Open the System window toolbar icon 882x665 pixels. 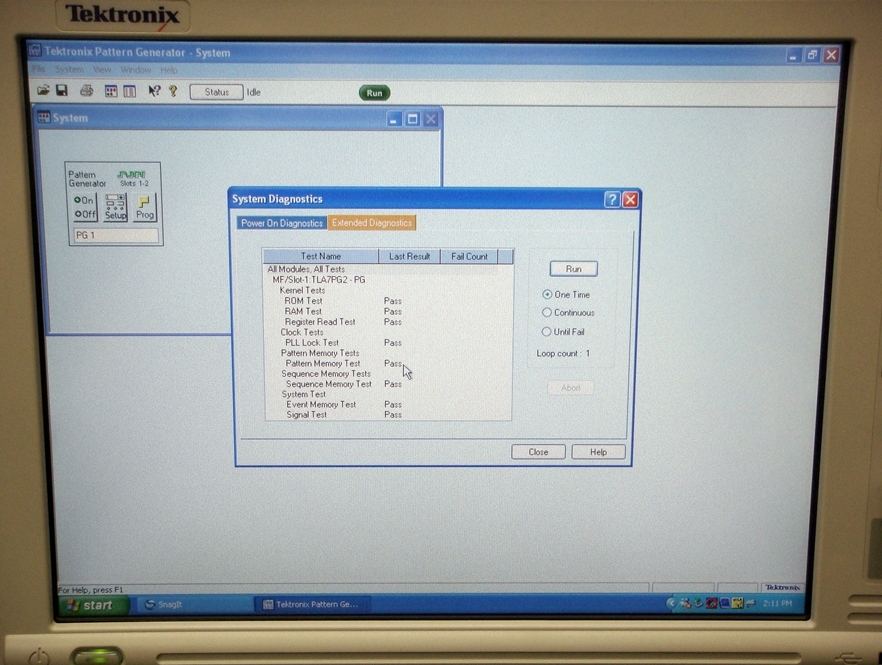(x=111, y=91)
